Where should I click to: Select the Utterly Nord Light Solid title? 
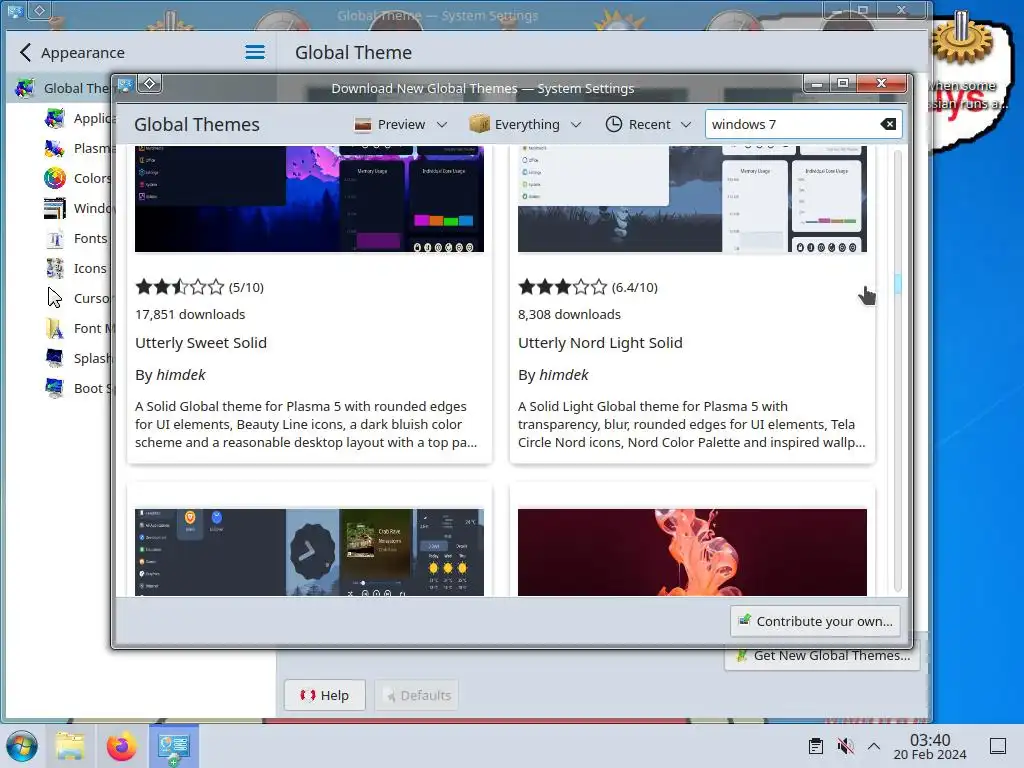(x=600, y=343)
